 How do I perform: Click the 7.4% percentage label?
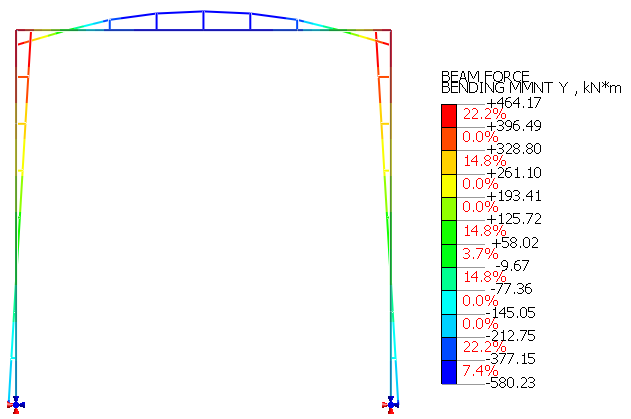pos(480,370)
